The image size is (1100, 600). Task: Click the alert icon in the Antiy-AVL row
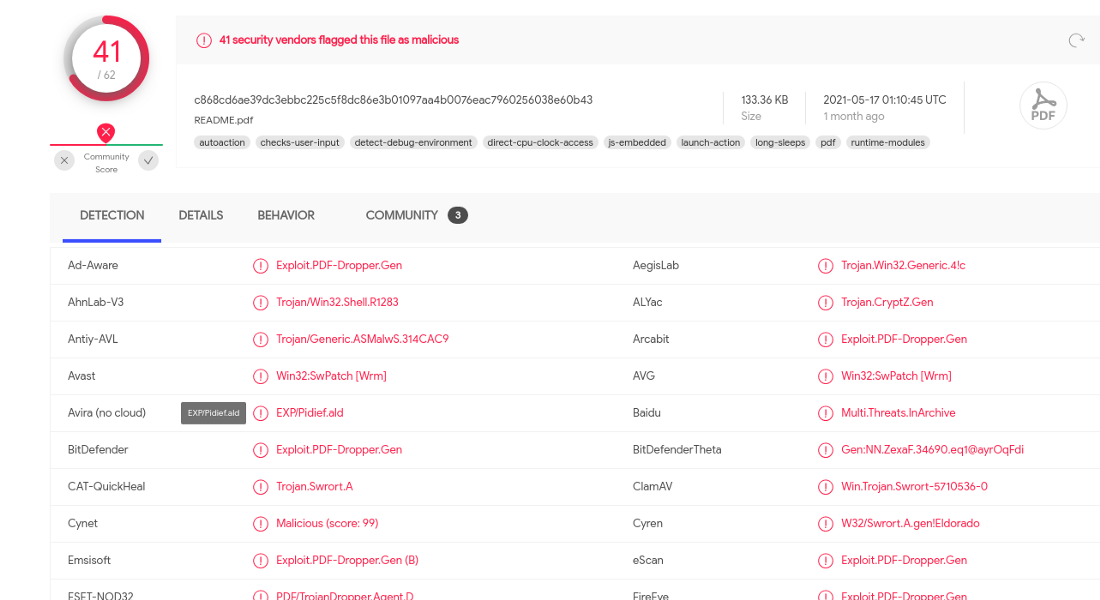point(260,340)
